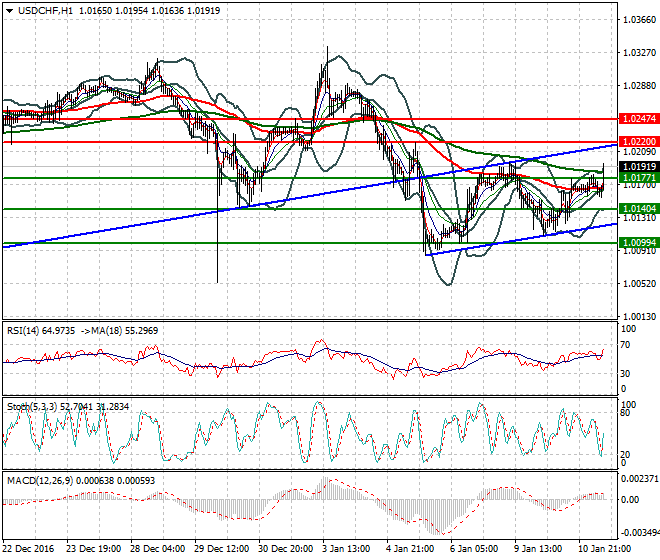Click the 1.00520 price scale value
Image resolution: width=660 pixels, height=560 pixels.
pos(639,283)
